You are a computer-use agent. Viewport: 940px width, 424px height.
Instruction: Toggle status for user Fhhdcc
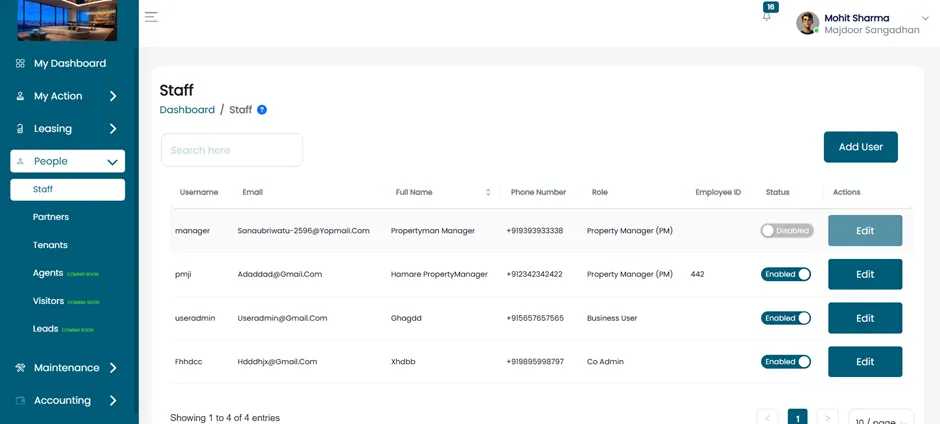[x=786, y=362]
